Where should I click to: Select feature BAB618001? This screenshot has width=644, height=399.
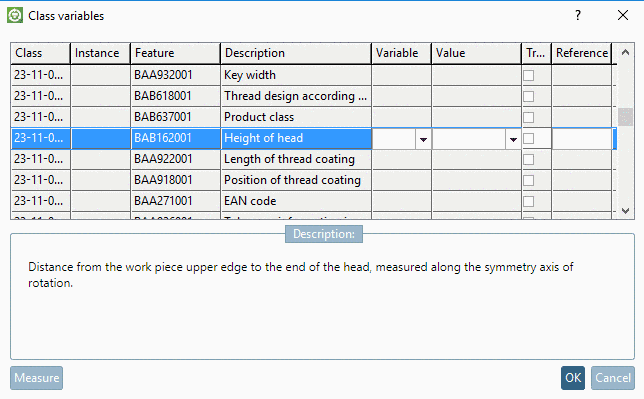pos(175,96)
